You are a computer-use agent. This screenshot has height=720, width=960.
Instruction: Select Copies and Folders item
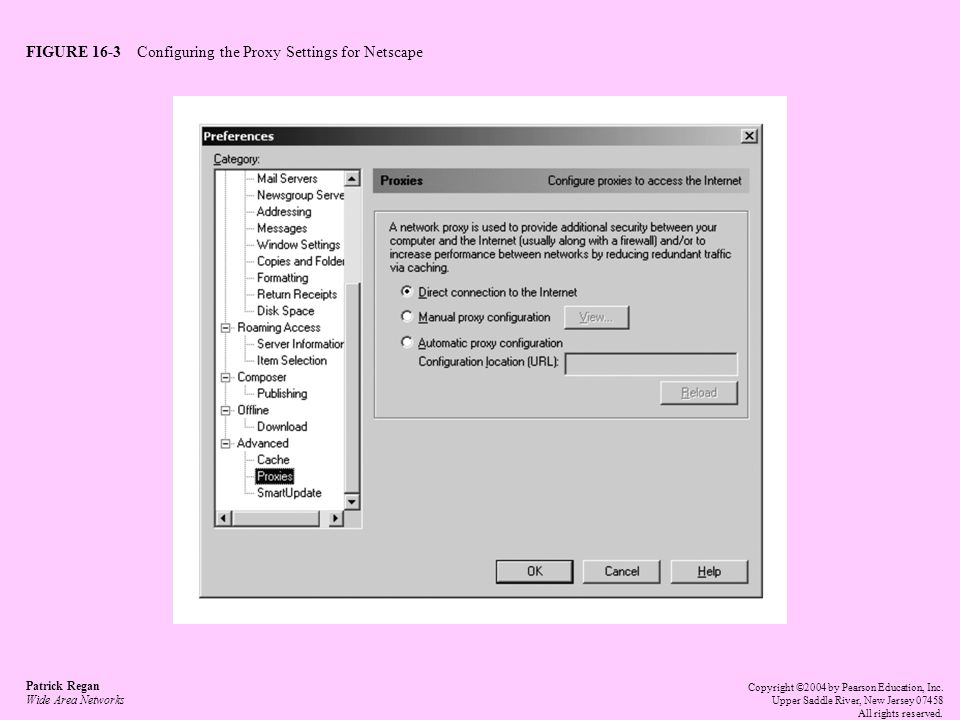300,261
